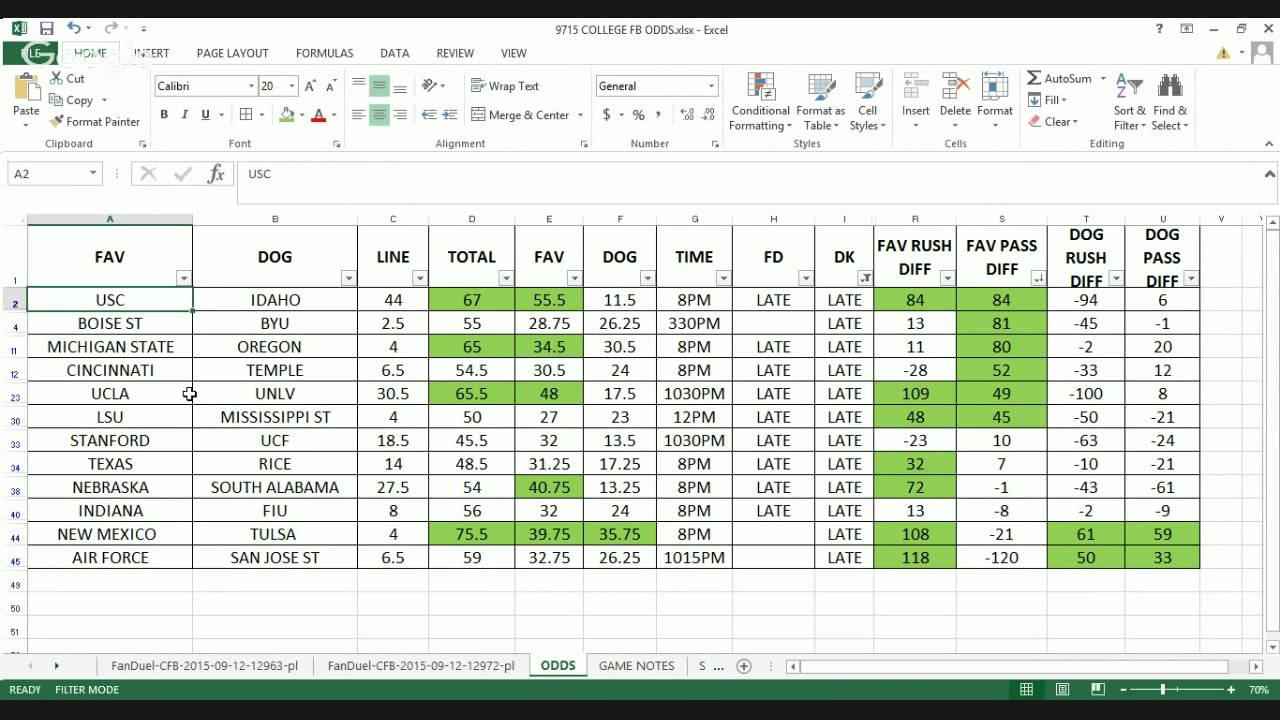Open the filter dropdown on LINE column
The height and width of the screenshot is (720, 1280).
[x=420, y=278]
